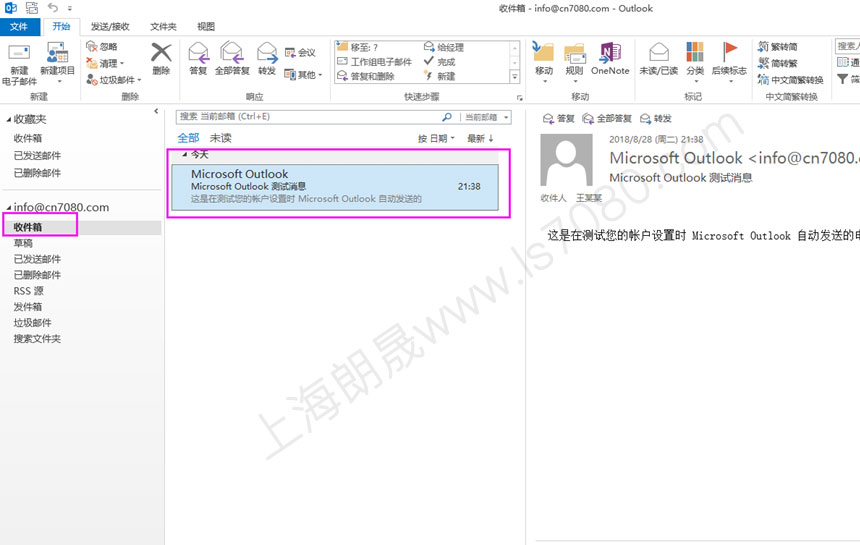Open the Junk (垃圾邮件) dropdown
This screenshot has height=545, width=860.
(114, 80)
